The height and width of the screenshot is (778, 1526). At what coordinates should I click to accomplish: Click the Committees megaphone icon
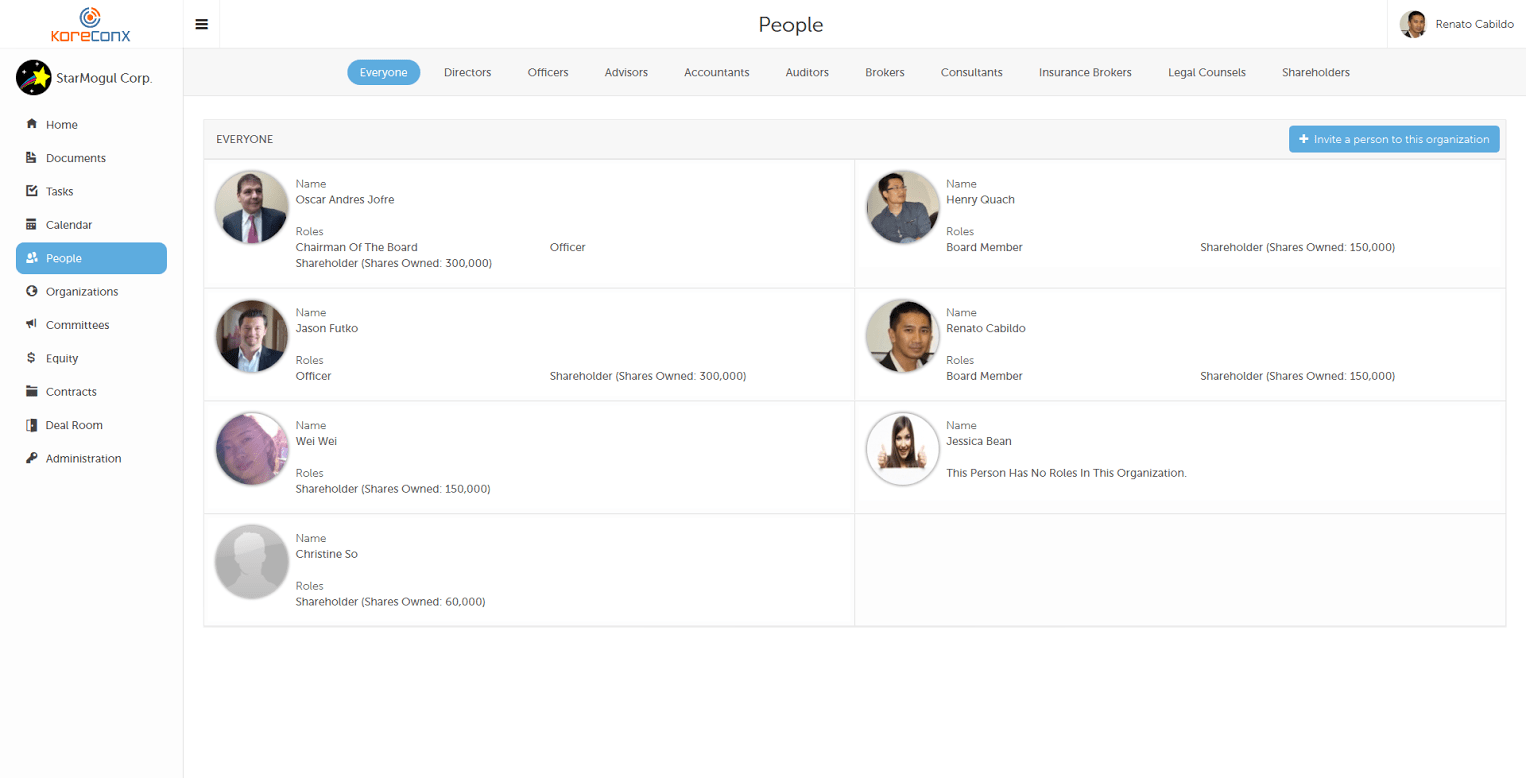point(32,325)
